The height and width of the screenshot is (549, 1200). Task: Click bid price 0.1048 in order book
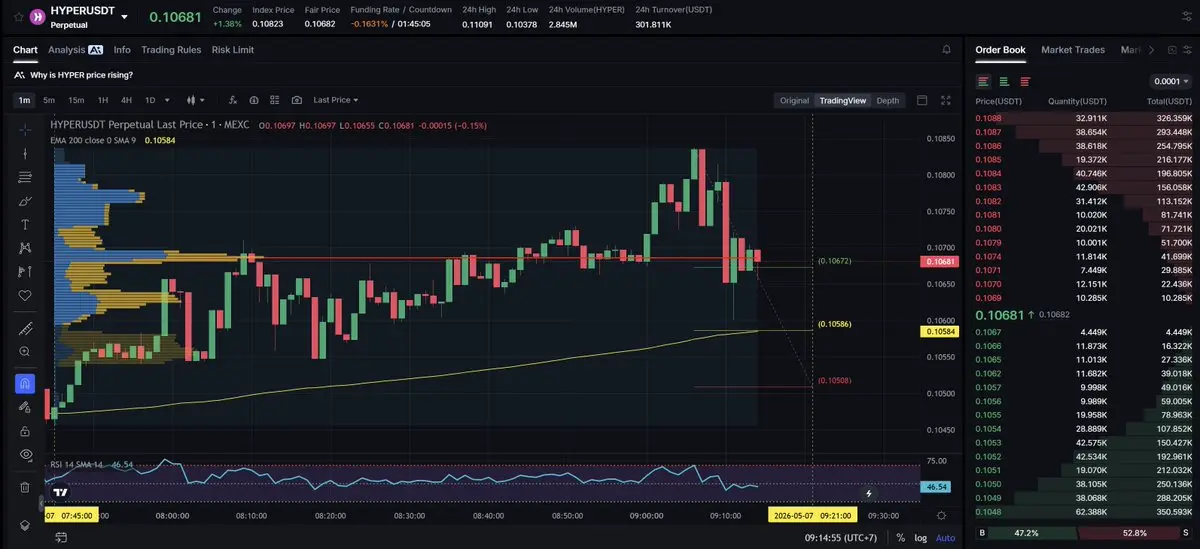[x=989, y=511]
